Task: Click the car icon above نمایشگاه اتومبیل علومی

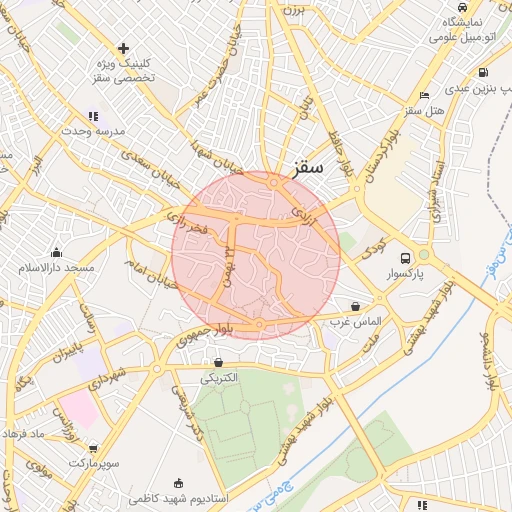Action: pyautogui.click(x=462, y=7)
